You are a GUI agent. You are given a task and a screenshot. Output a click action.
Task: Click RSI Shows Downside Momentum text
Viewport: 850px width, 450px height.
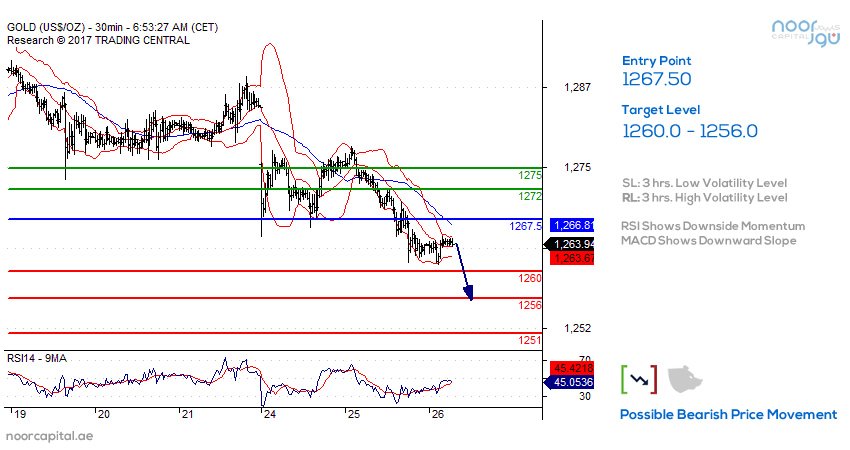pos(713,226)
